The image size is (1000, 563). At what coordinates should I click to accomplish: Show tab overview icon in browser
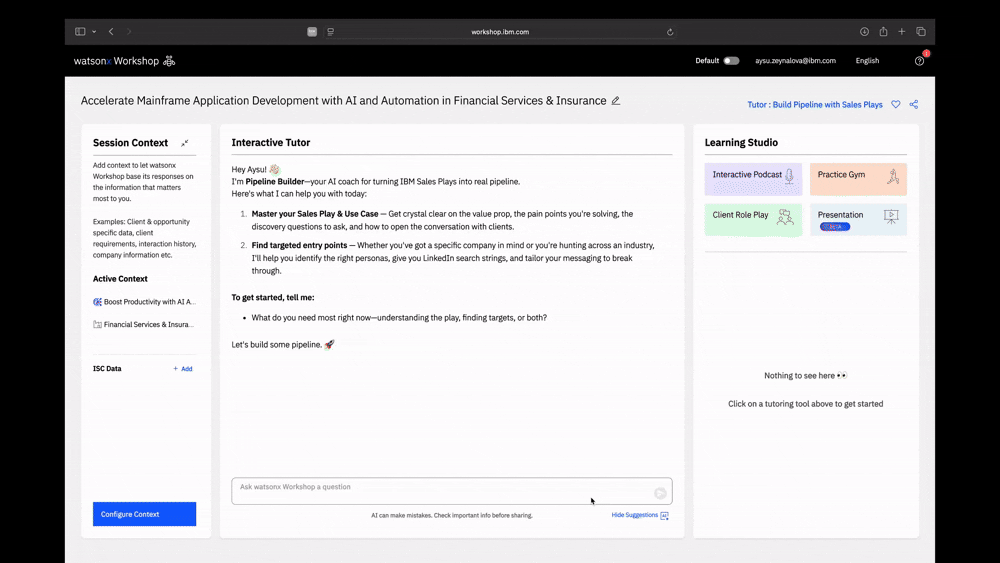[921, 31]
